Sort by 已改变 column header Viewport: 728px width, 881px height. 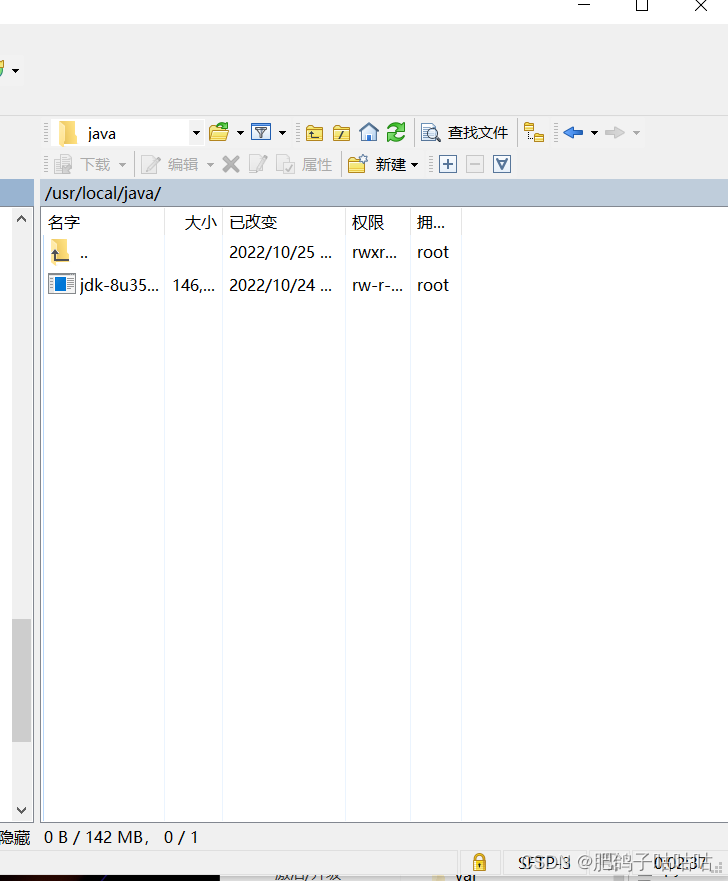[x=284, y=222]
